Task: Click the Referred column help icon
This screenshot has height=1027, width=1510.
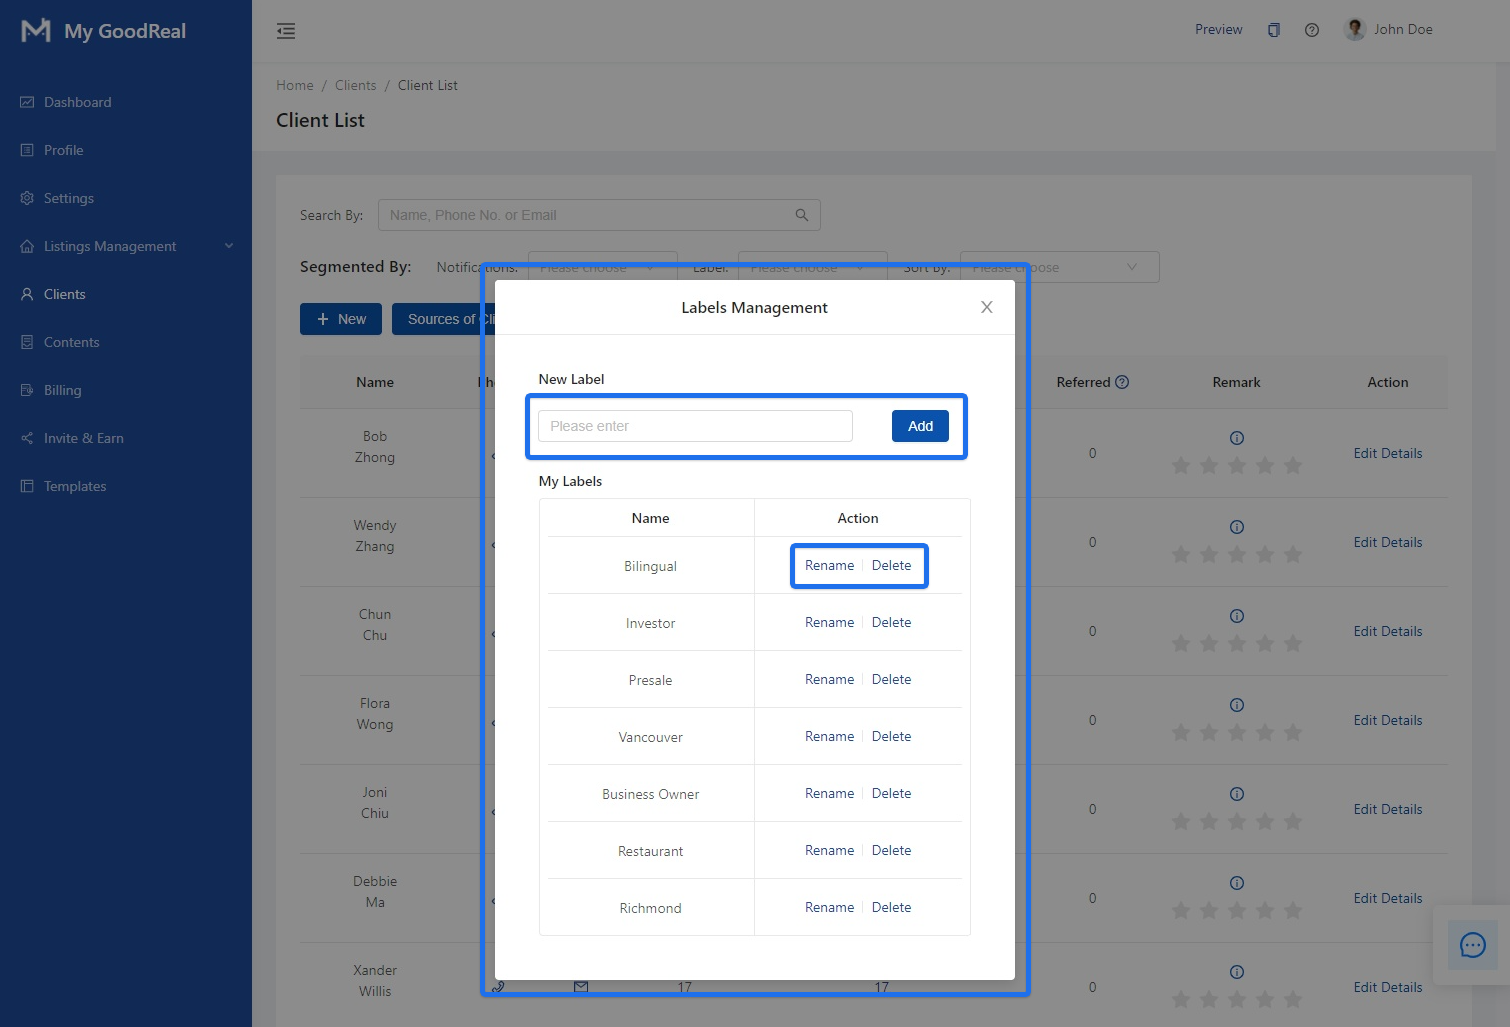Action: [1122, 382]
